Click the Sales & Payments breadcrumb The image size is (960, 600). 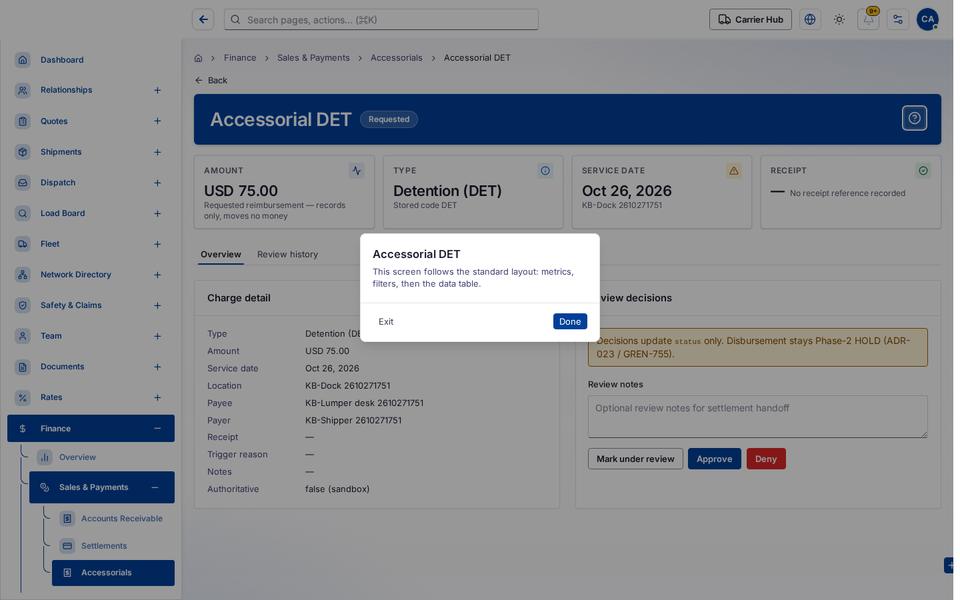[313, 58]
